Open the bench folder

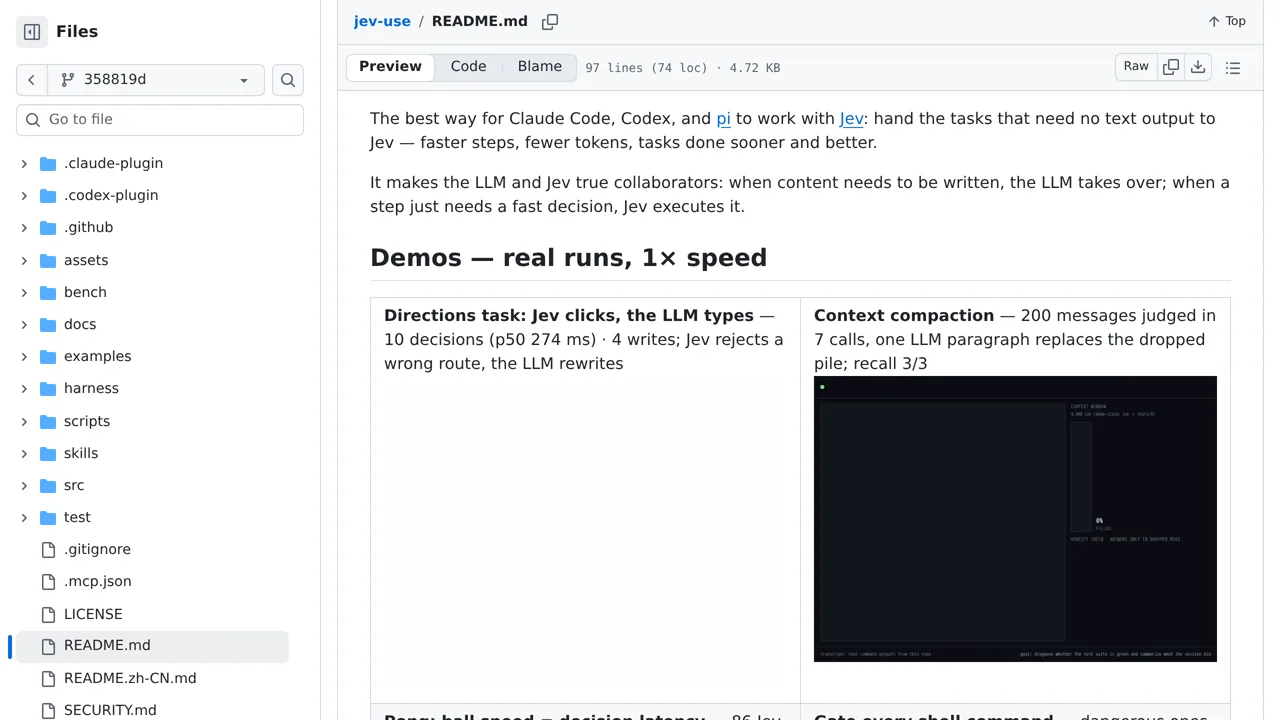pyautogui.click(x=85, y=292)
